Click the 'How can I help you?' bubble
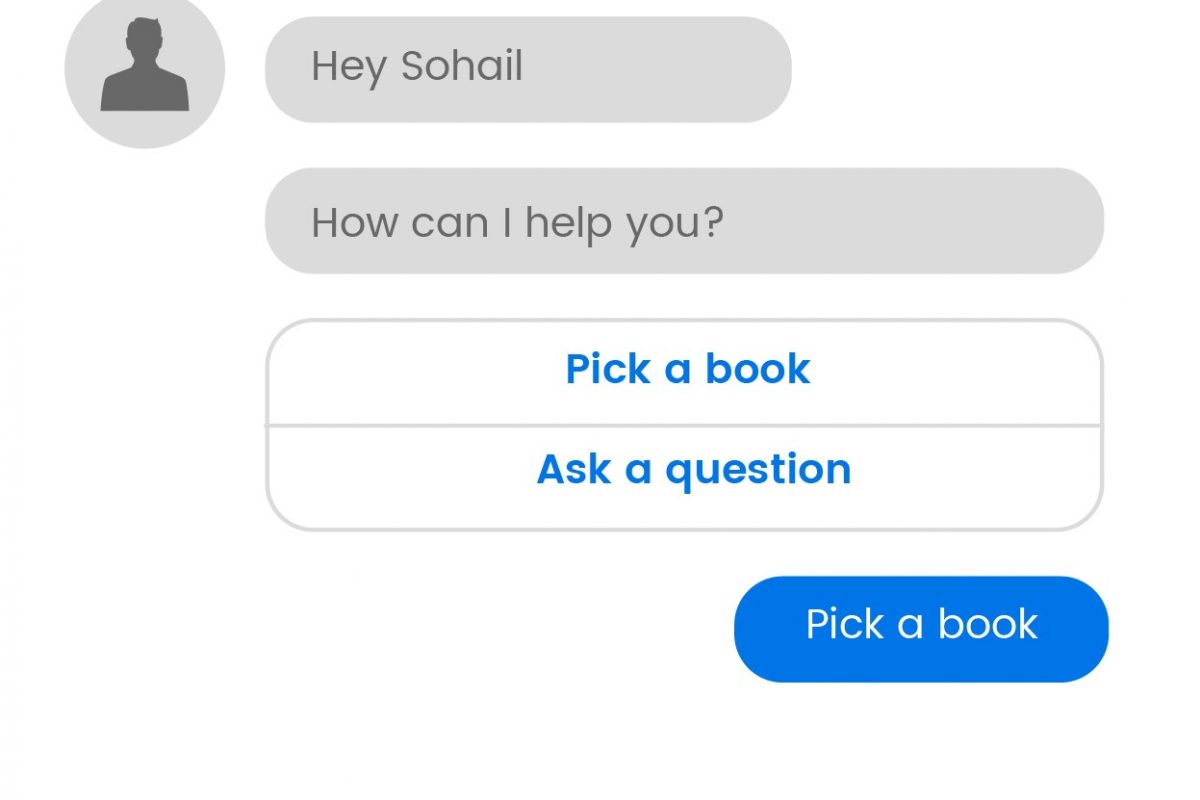 pyautogui.click(x=684, y=221)
